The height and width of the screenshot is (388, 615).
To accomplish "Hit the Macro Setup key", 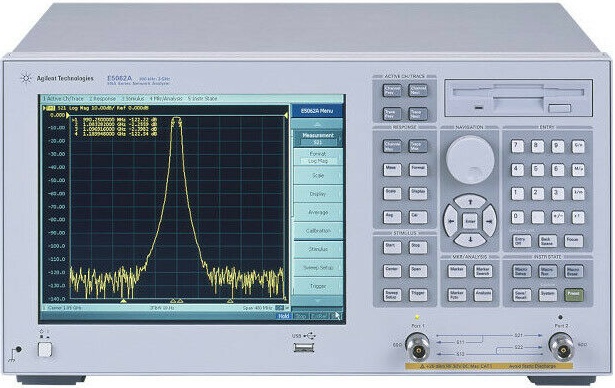I will (522, 271).
